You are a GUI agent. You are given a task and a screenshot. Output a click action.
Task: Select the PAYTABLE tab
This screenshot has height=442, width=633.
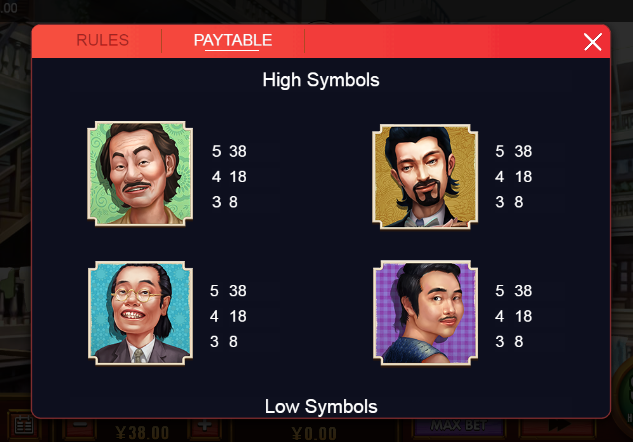(233, 40)
